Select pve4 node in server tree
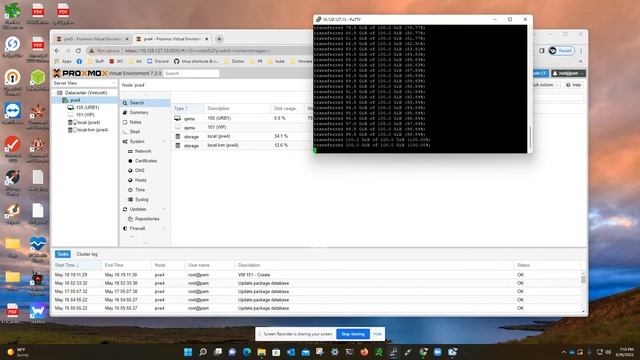The image size is (640, 360). (75, 100)
